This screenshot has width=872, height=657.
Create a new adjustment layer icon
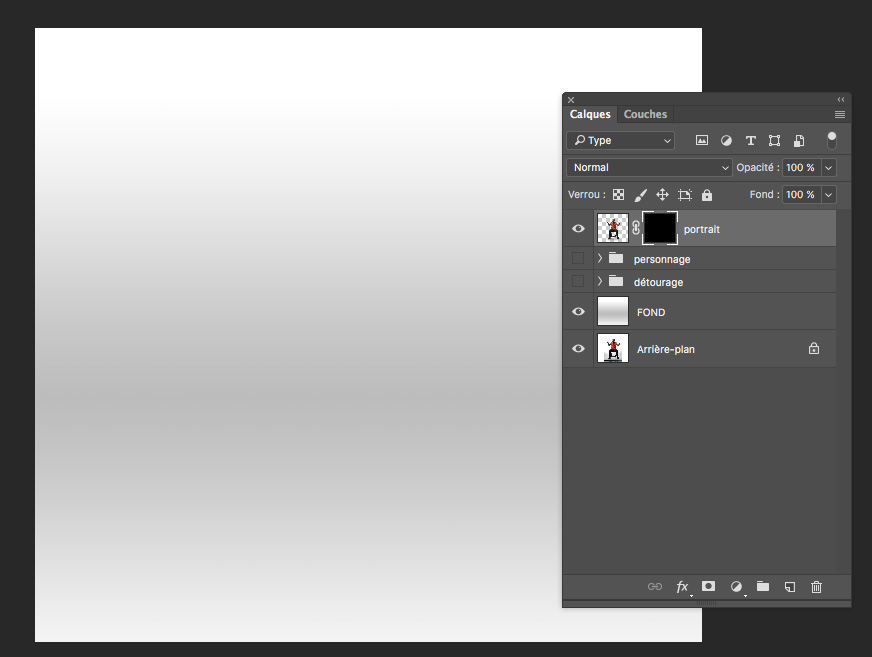point(736,587)
